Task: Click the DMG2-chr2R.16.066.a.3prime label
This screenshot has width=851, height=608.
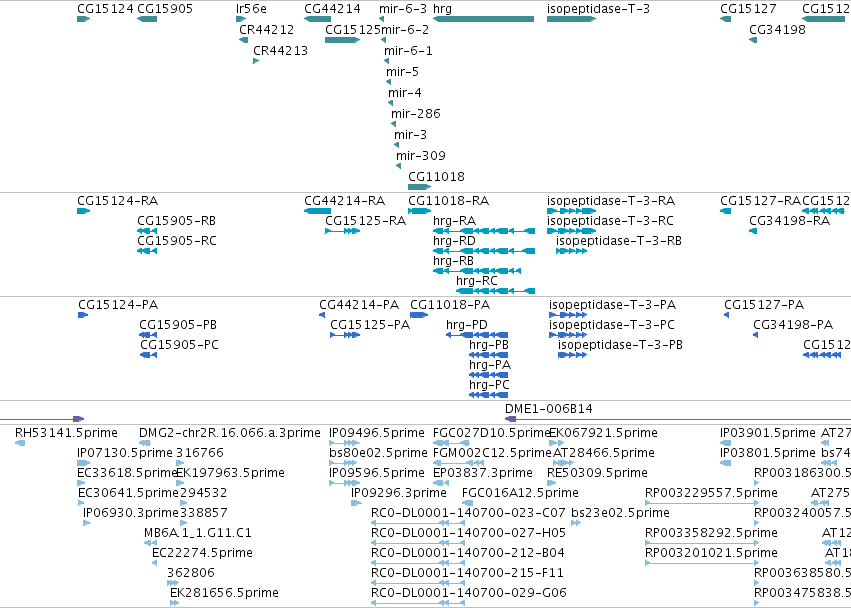Action: [230, 433]
